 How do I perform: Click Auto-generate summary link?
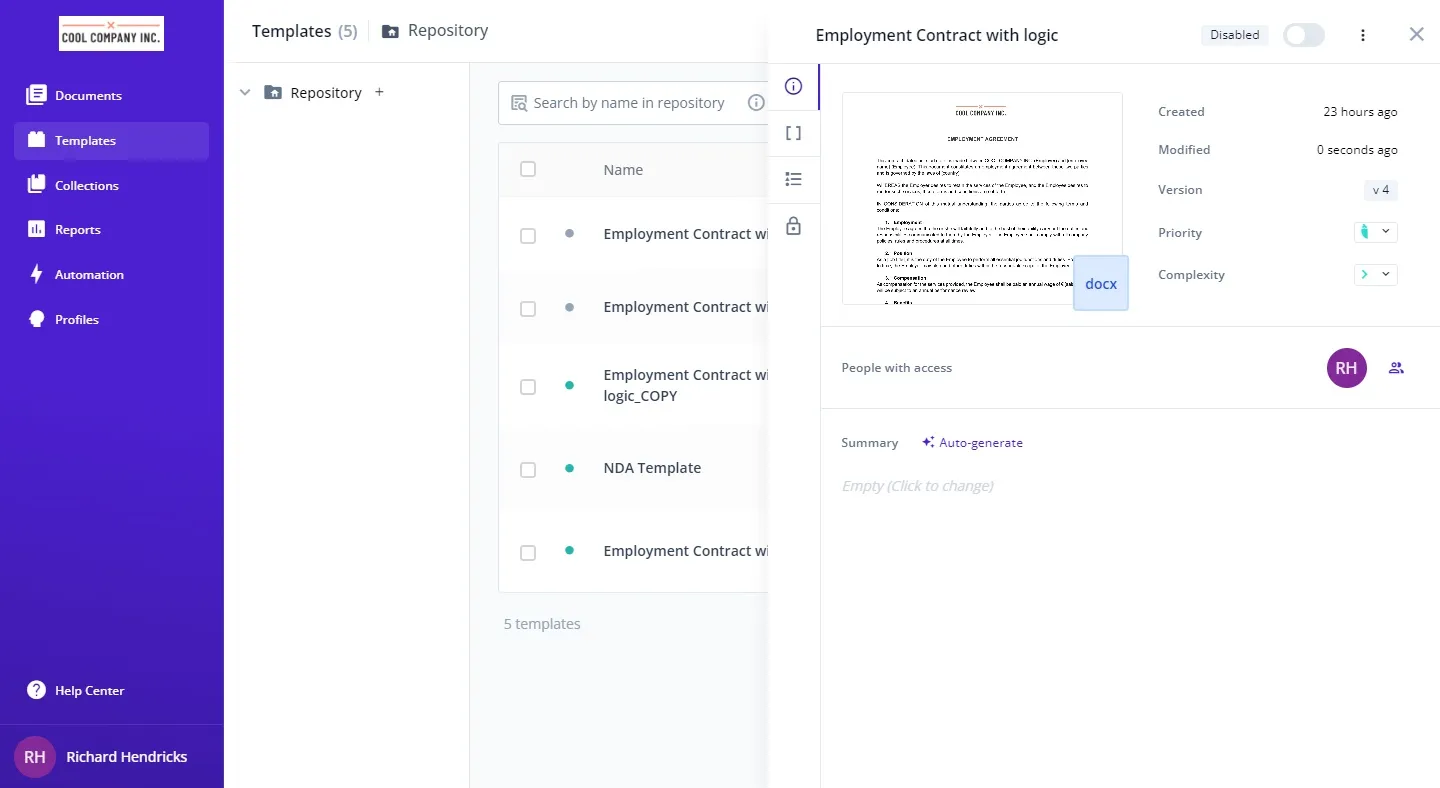972,442
